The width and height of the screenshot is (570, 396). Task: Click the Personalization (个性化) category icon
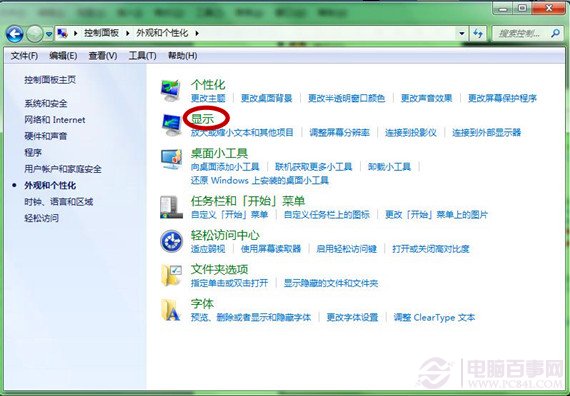click(x=170, y=90)
